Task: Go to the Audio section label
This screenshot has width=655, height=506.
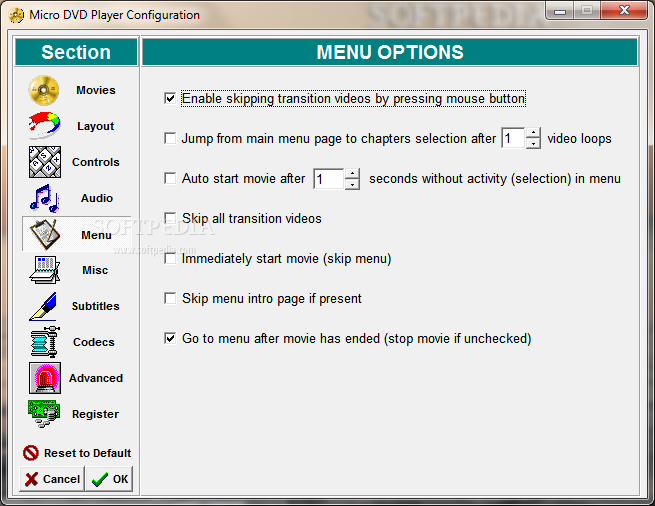Action: pyautogui.click(x=96, y=198)
